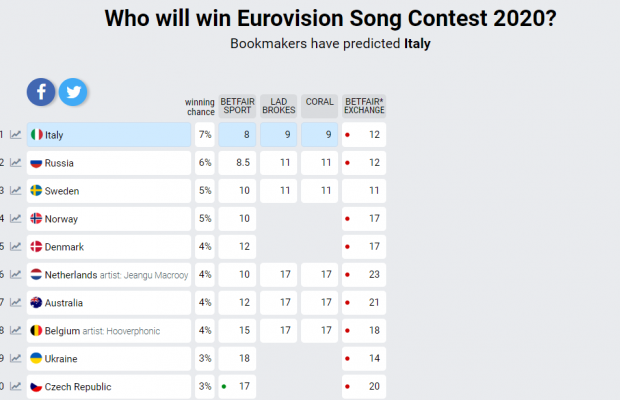Click Russia's Betfair Sport odds 8.5

point(237,163)
